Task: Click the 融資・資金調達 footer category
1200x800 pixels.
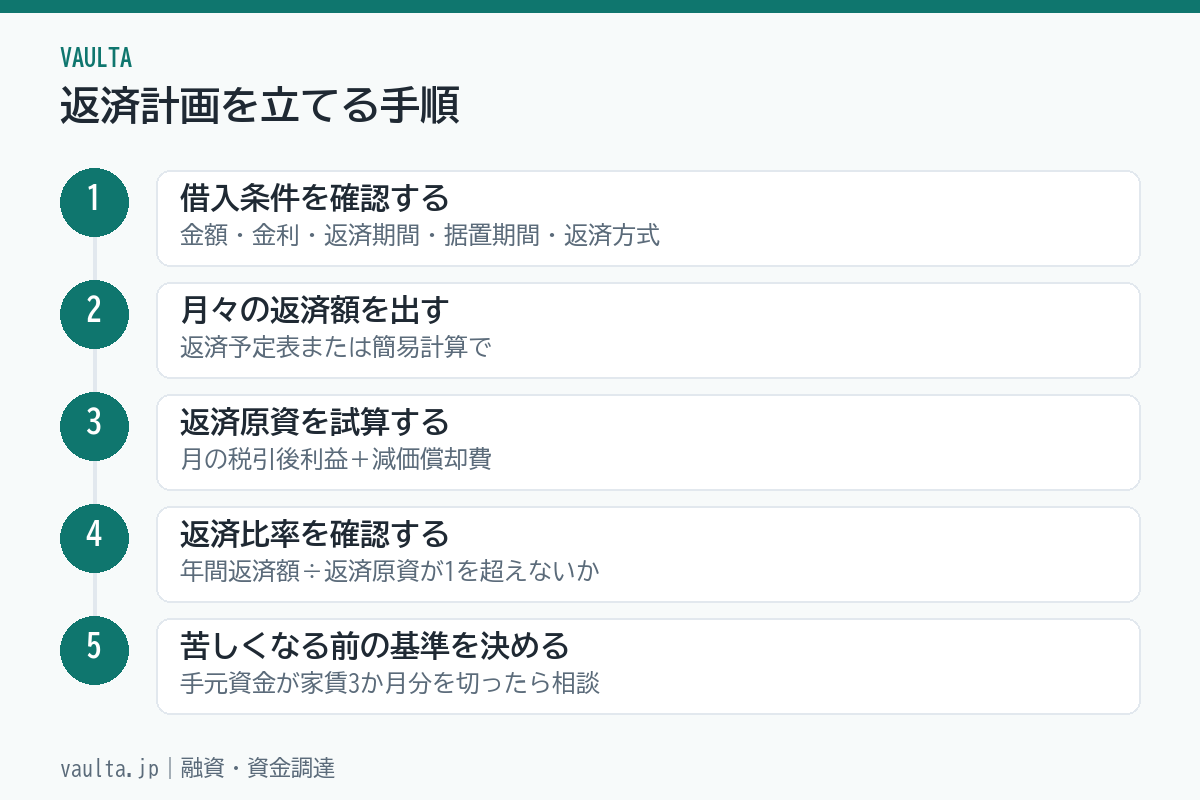Action: click(257, 768)
